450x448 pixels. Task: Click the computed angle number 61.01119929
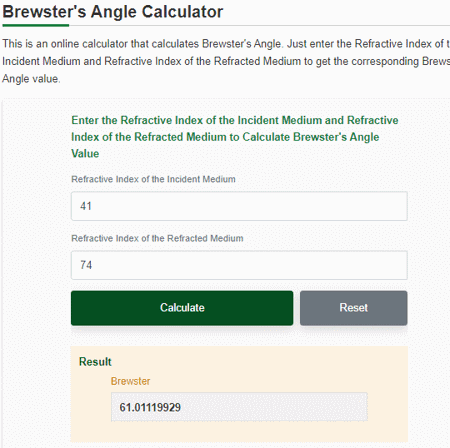150,408
